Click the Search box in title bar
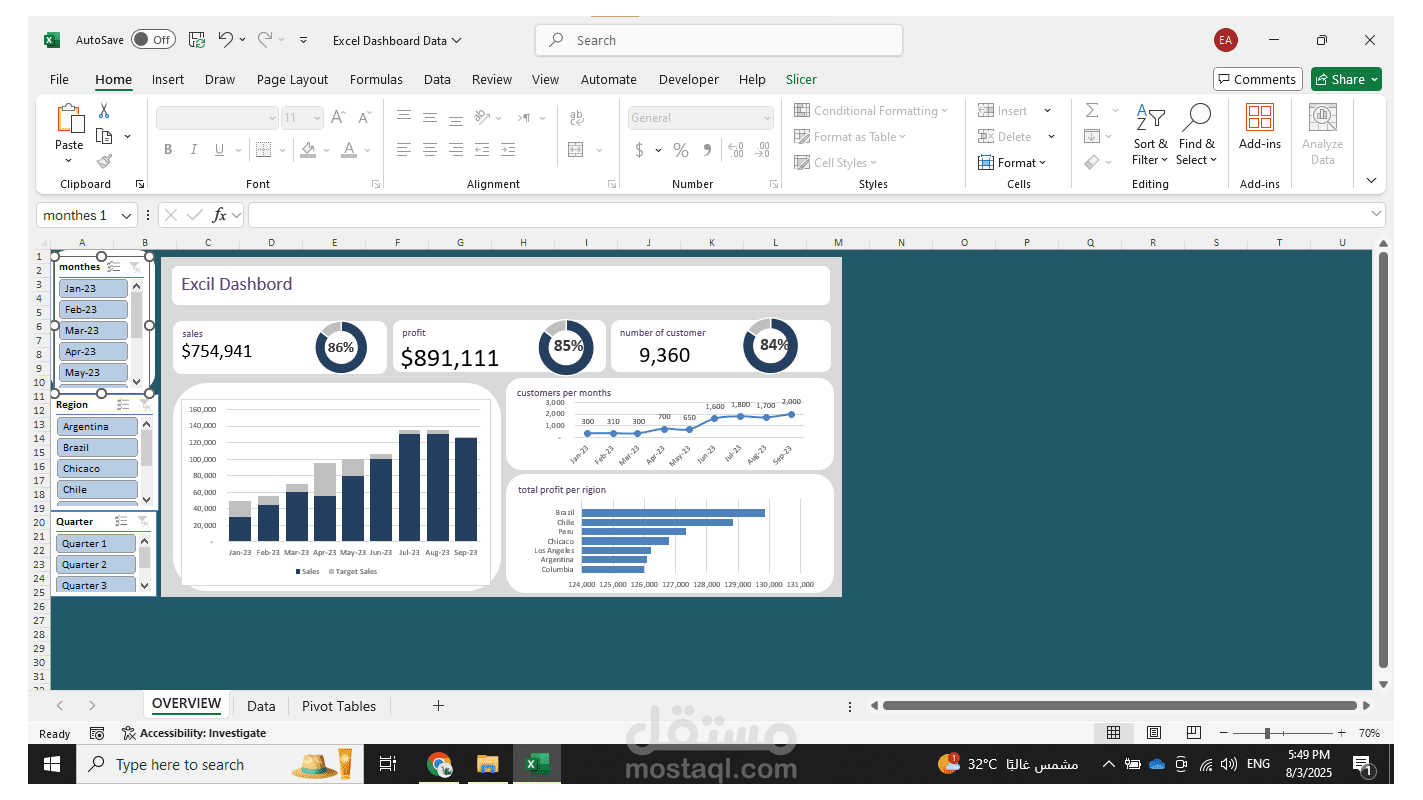1423x800 pixels. coord(719,40)
